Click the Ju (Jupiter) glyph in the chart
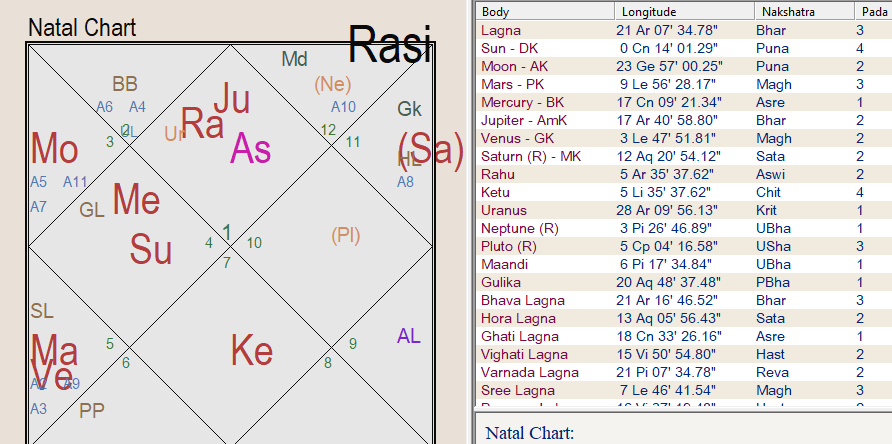892x444 pixels. click(232, 98)
